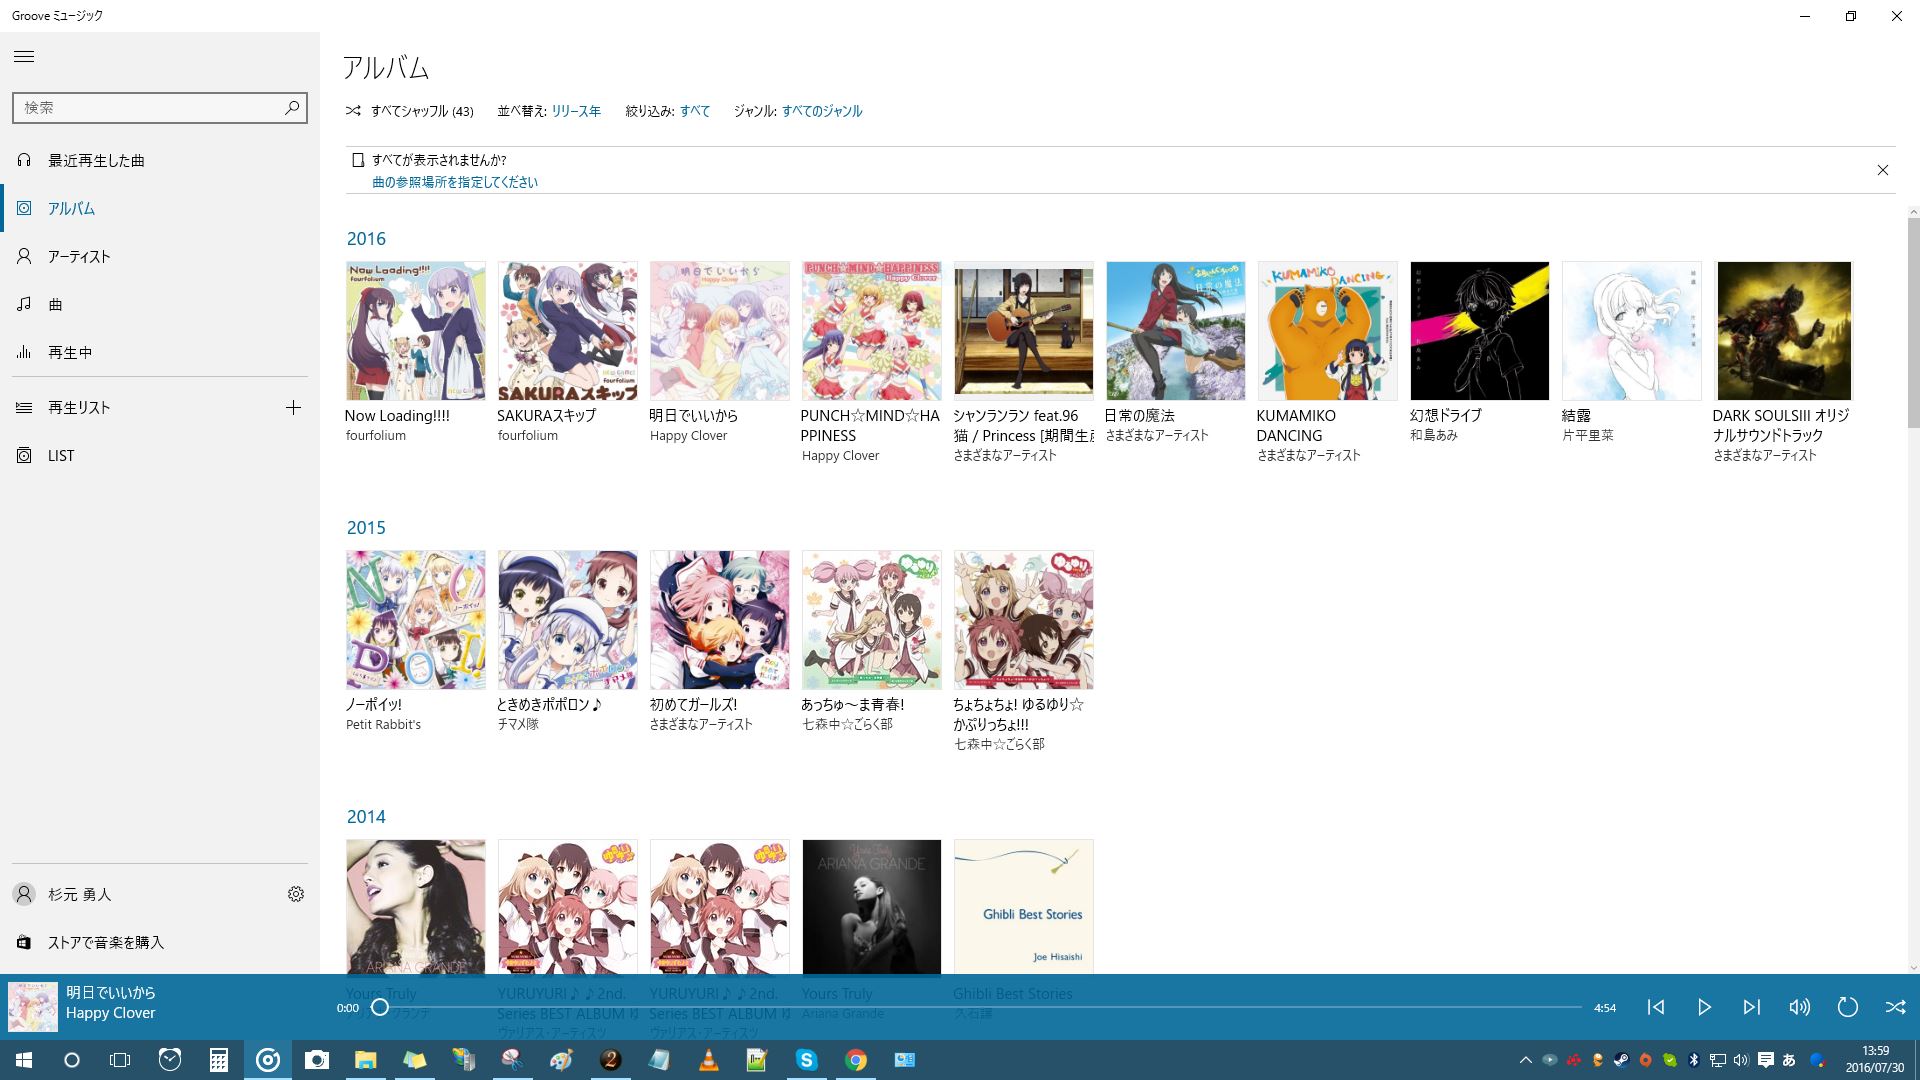
Task: Skip to previous track
Action: click(1656, 1007)
